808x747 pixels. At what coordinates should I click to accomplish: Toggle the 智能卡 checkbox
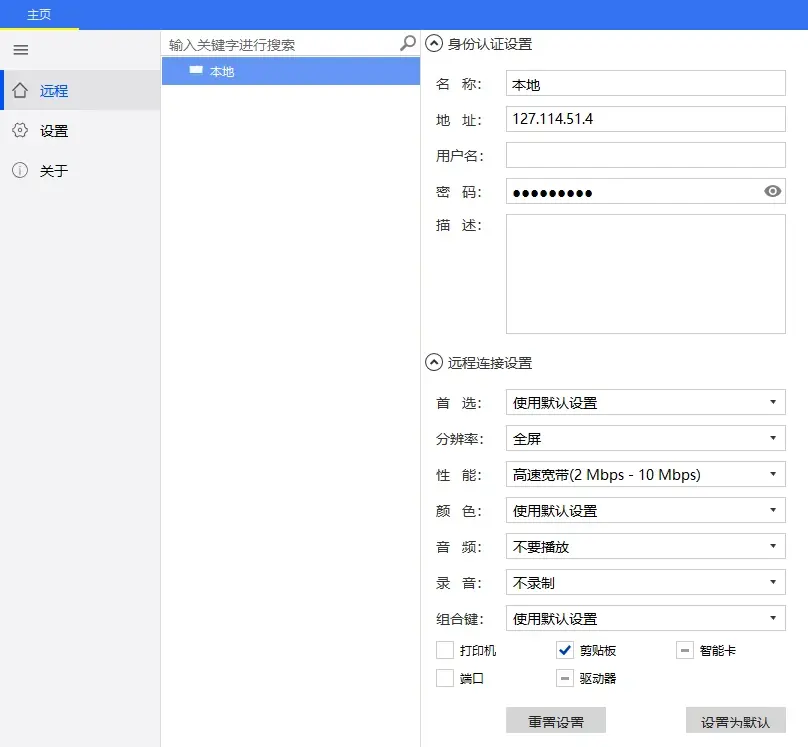coord(685,650)
